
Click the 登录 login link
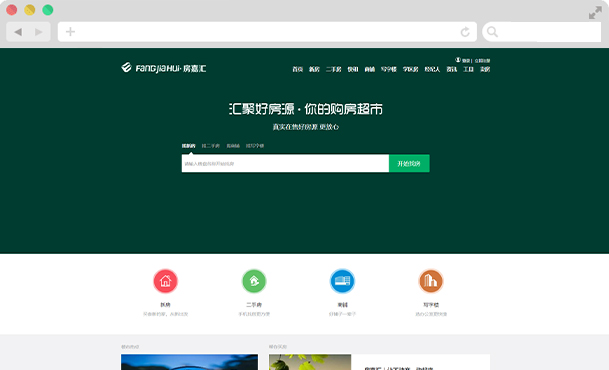[466, 61]
